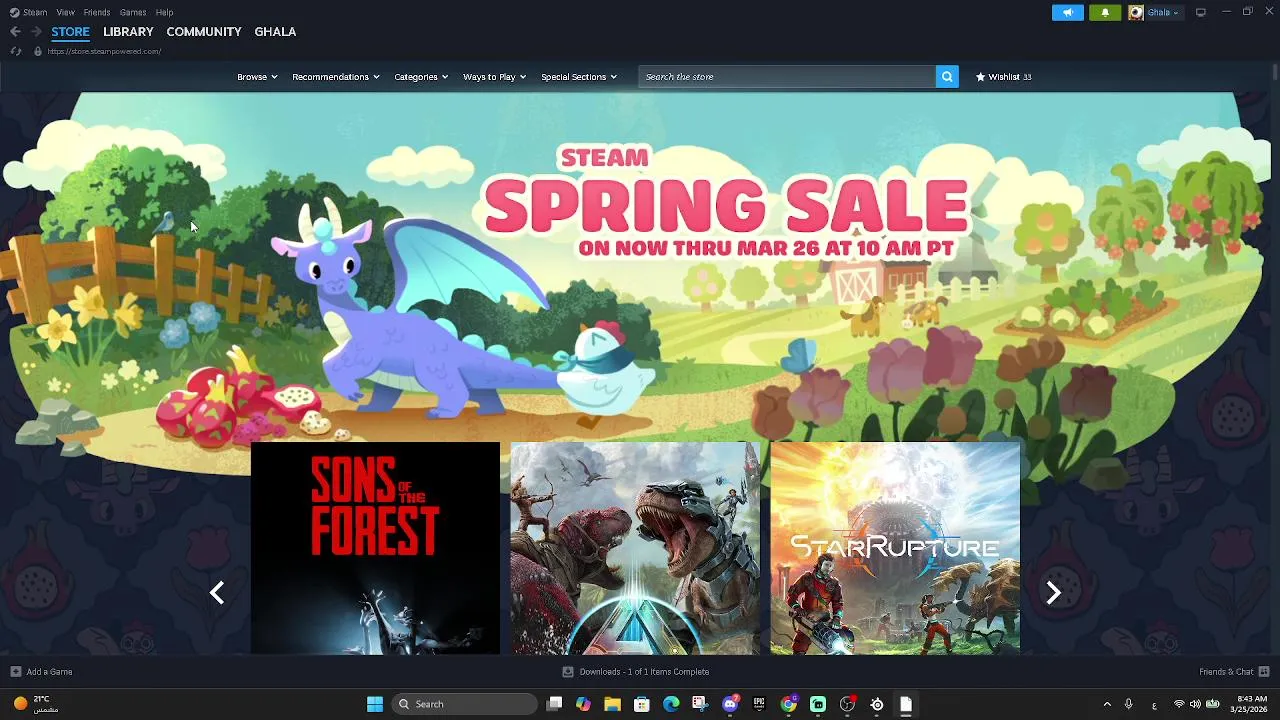Click the microphone tray icon

point(1128,704)
